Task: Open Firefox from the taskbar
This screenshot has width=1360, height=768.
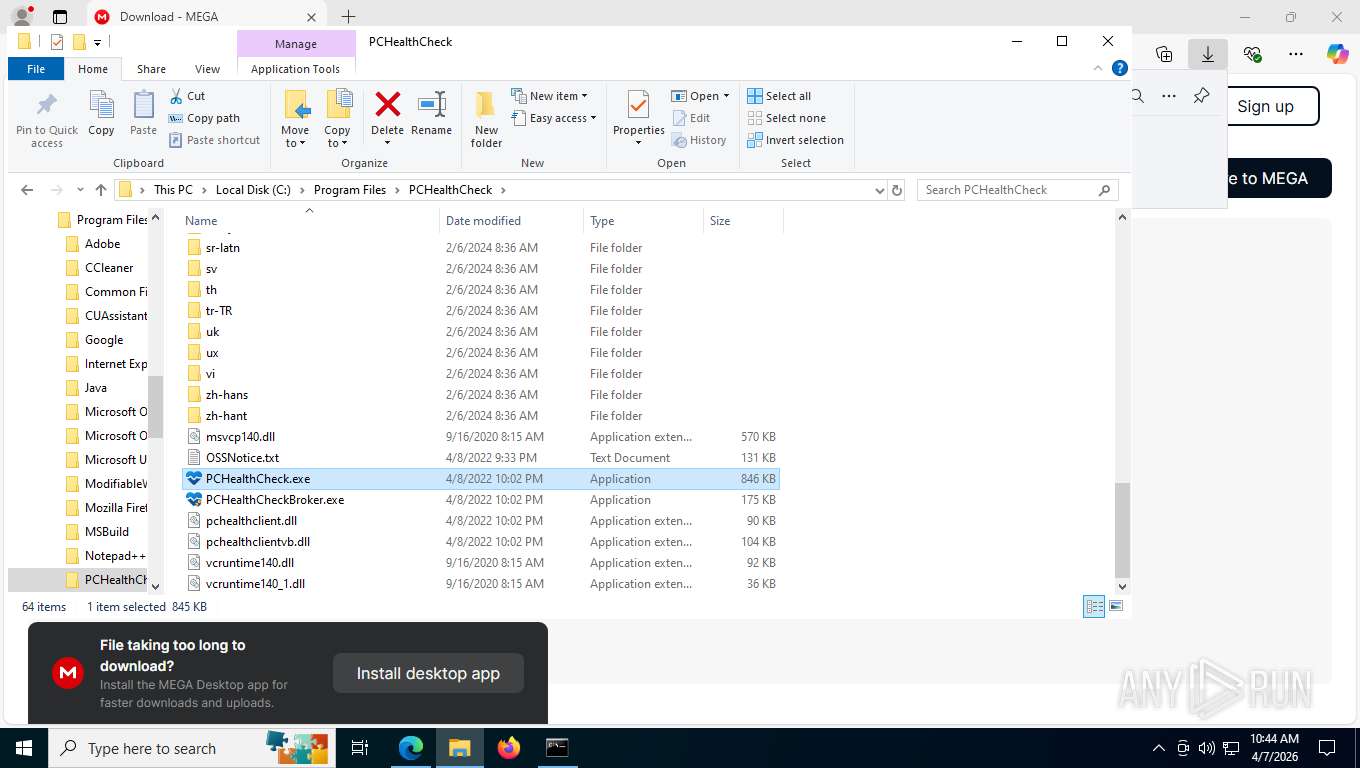Action: pos(509,747)
